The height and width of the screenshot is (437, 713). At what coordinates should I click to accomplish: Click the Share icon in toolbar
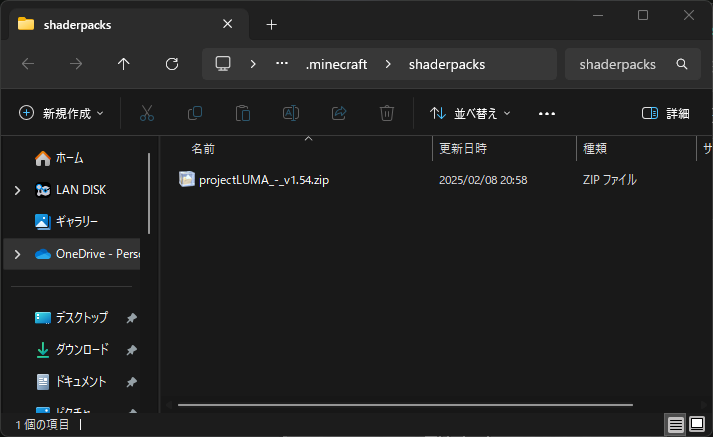click(339, 114)
